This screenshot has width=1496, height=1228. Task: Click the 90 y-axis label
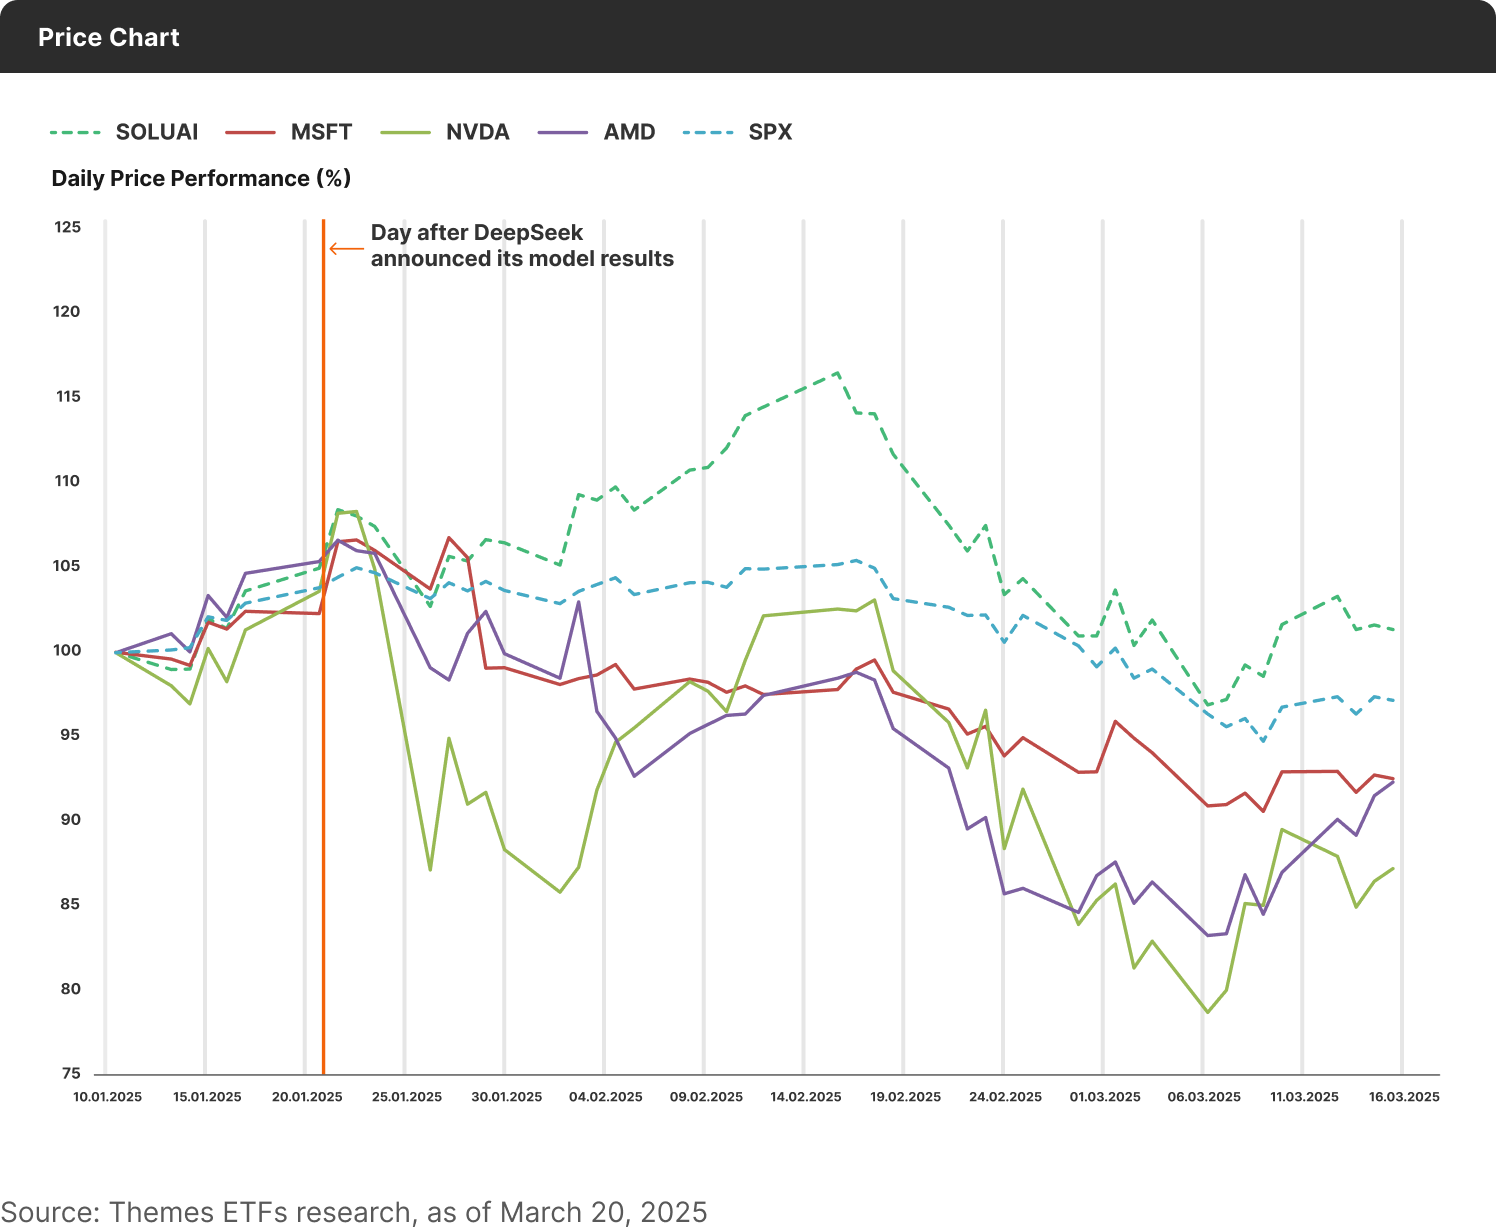70,820
